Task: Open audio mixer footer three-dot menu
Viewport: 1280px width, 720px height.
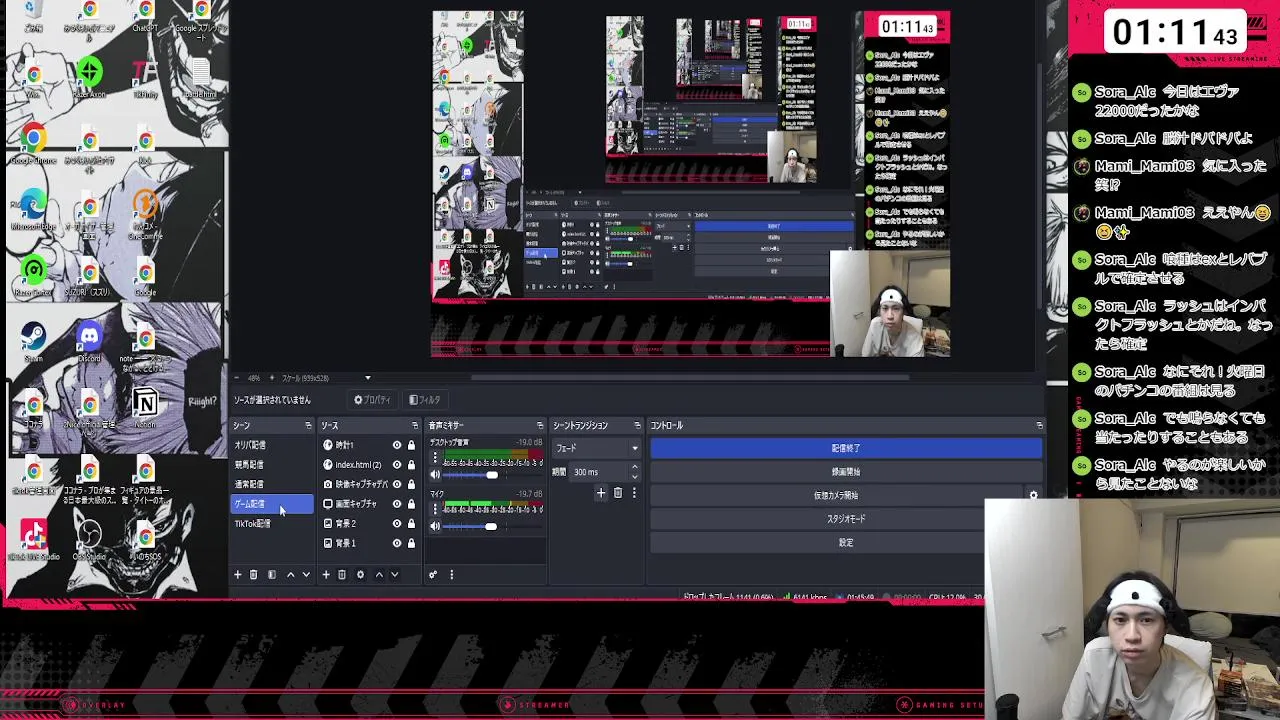Action: [451, 575]
